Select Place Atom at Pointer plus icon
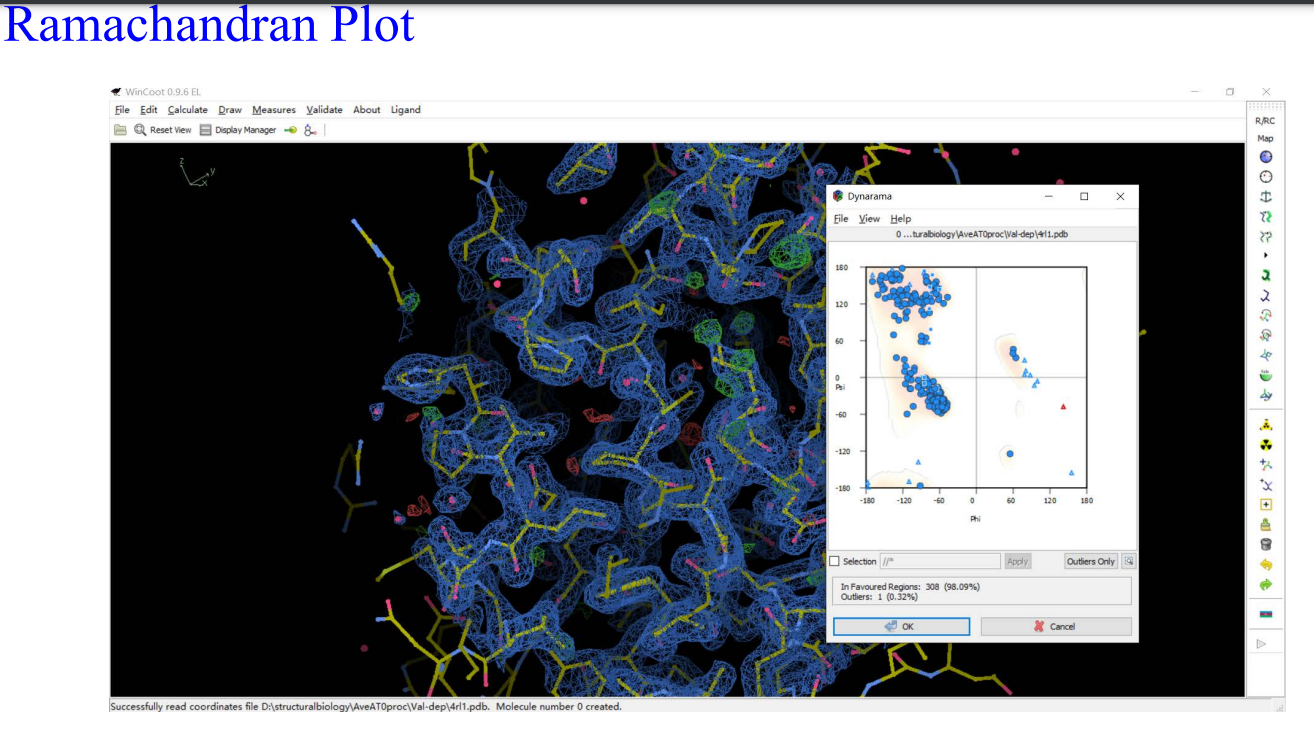 [1266, 505]
